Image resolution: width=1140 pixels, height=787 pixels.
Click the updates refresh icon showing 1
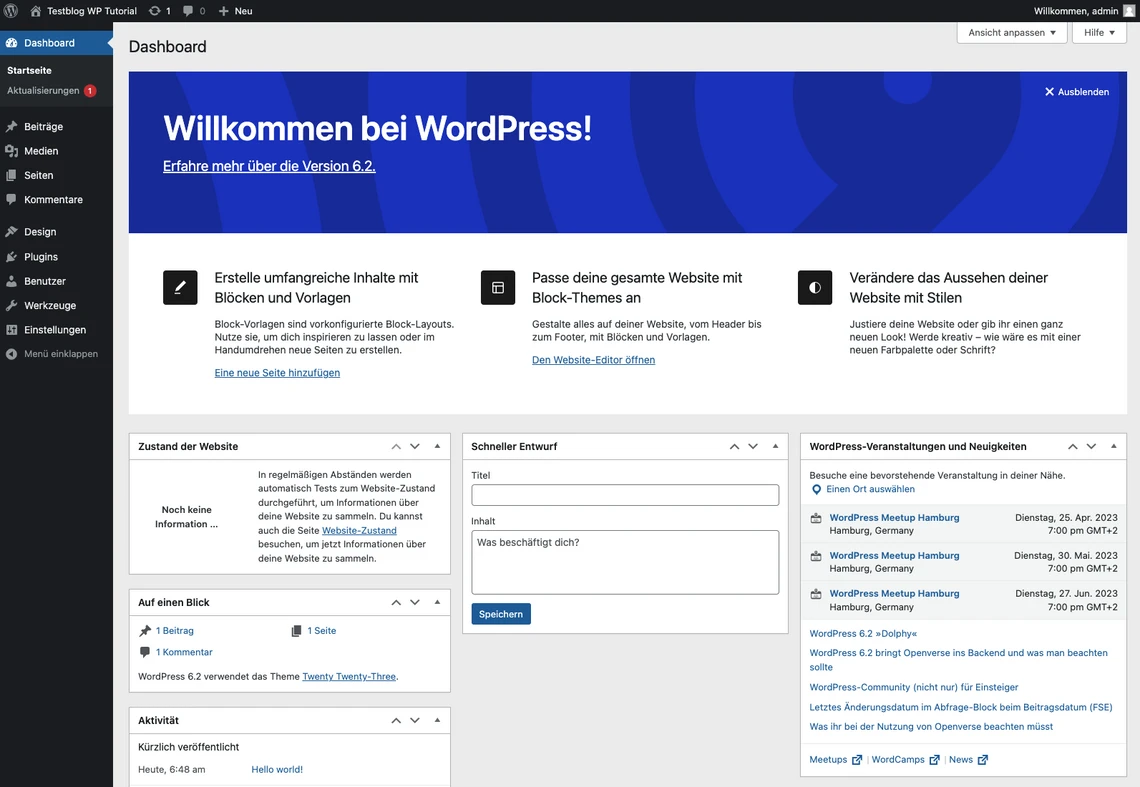pyautogui.click(x=156, y=11)
